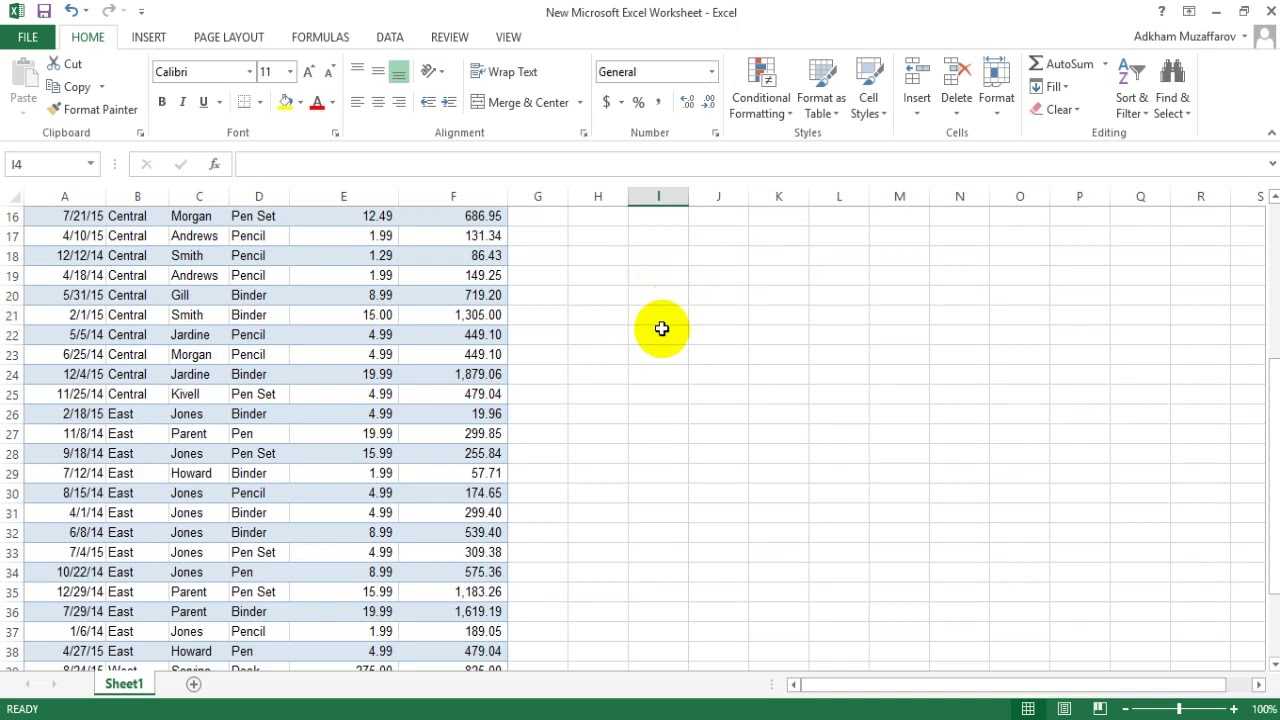Toggle Wrap Text

tap(504, 72)
